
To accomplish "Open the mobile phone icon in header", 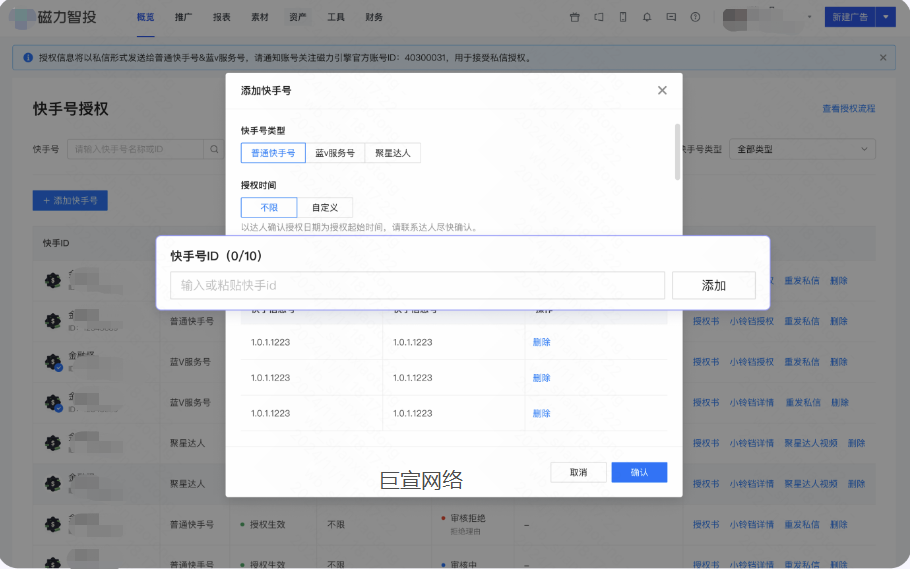I will click(623, 17).
